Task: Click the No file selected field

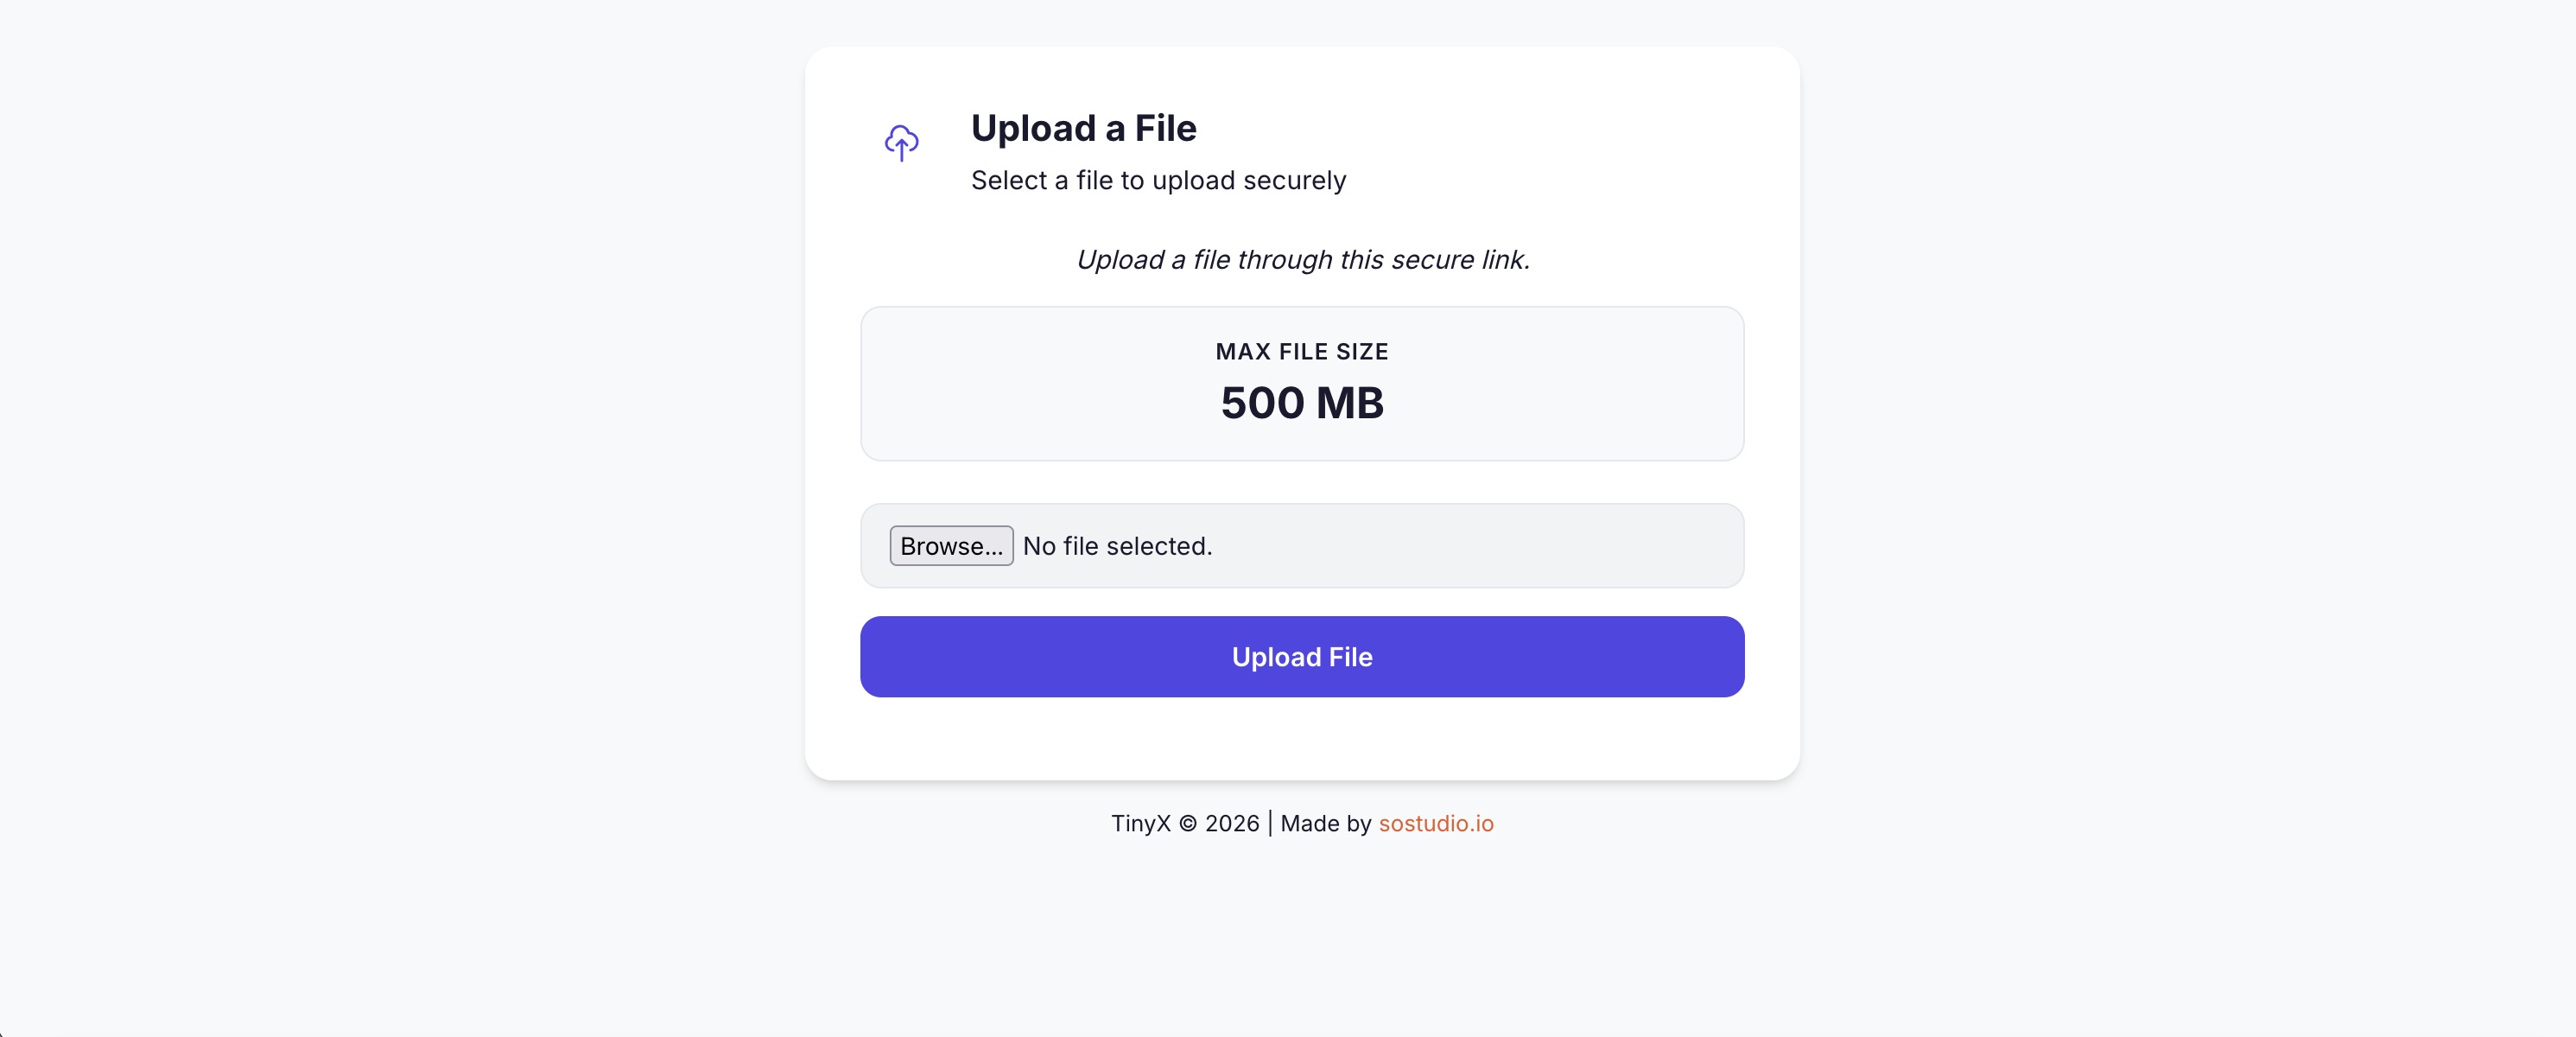Action: click(x=1116, y=546)
